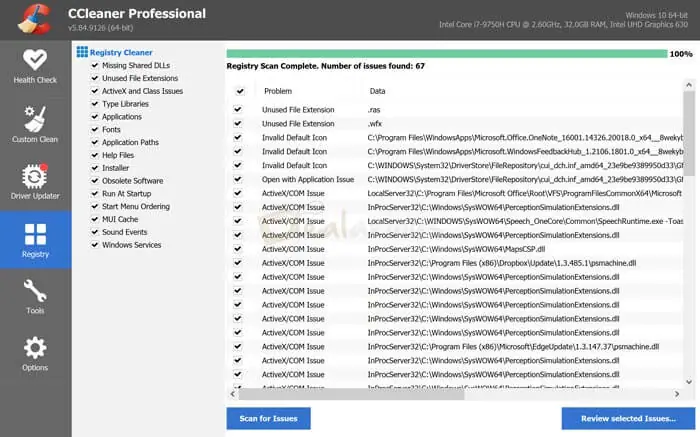Screen dimensions: 700x437
Task: Click horizontal scrollbar left arrow
Action: click(233, 394)
